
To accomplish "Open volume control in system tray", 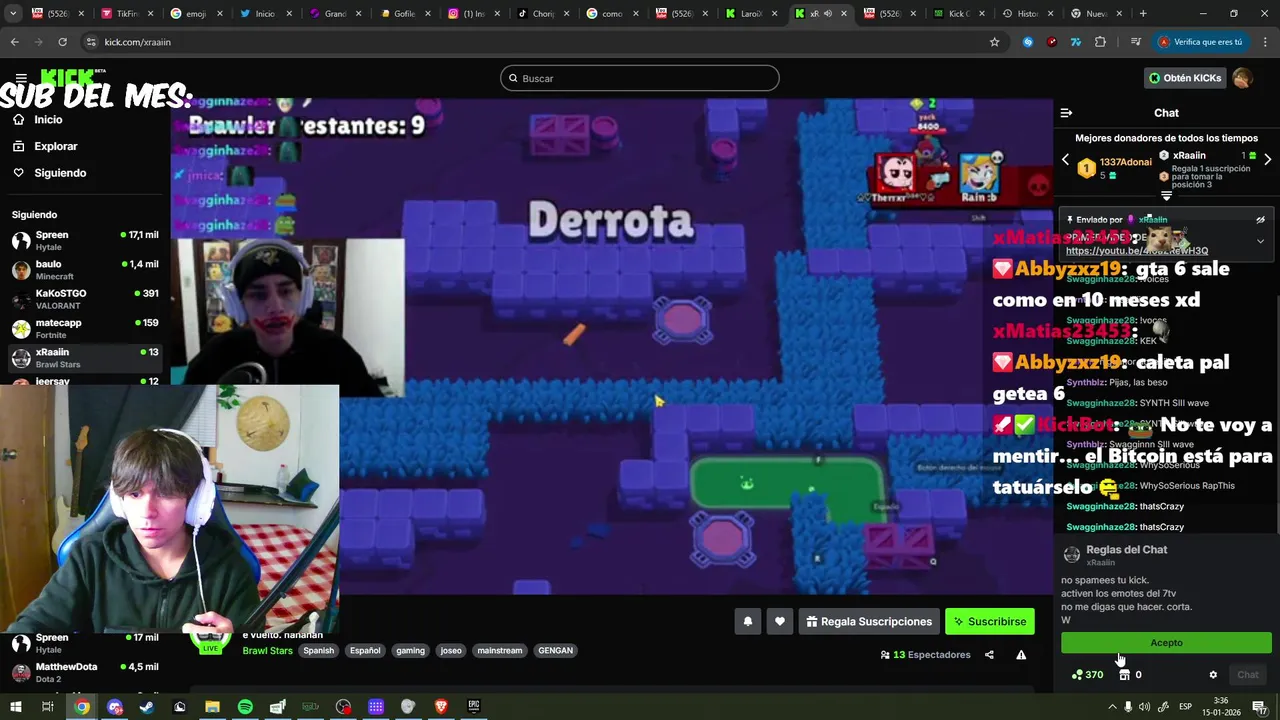I will pos(1144,707).
